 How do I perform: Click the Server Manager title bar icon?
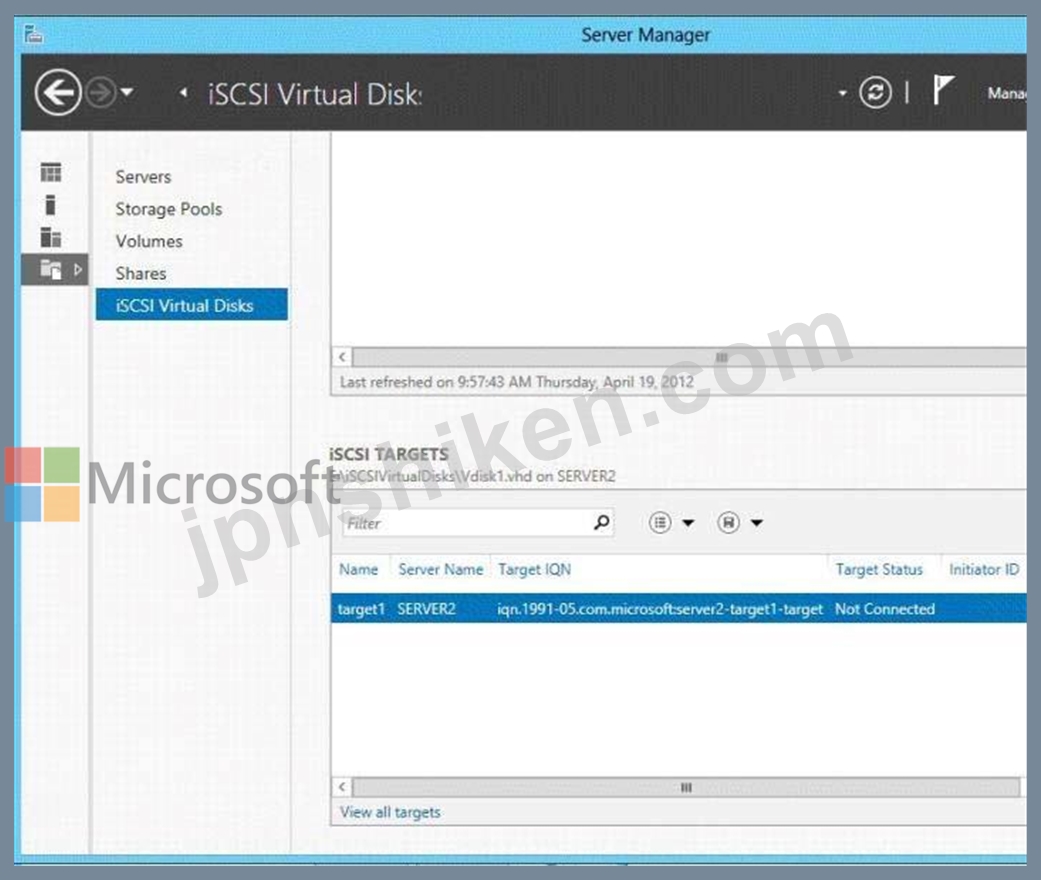33,33
